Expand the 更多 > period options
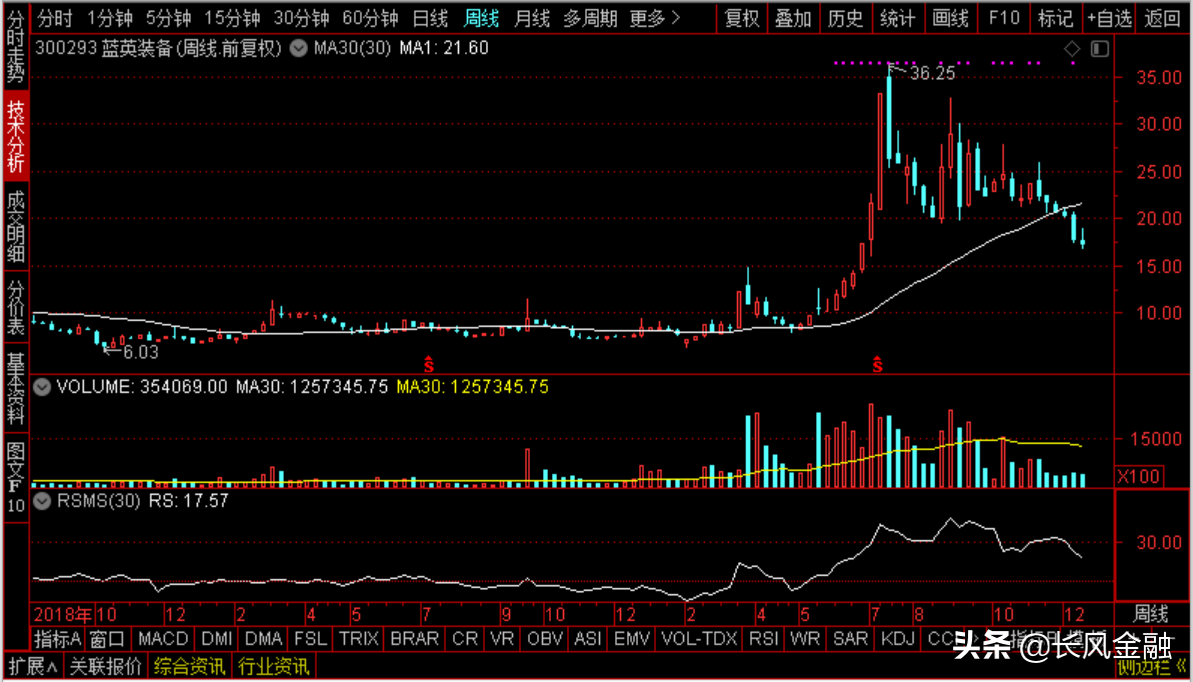Viewport: 1193px width, 682px height. tap(655, 18)
